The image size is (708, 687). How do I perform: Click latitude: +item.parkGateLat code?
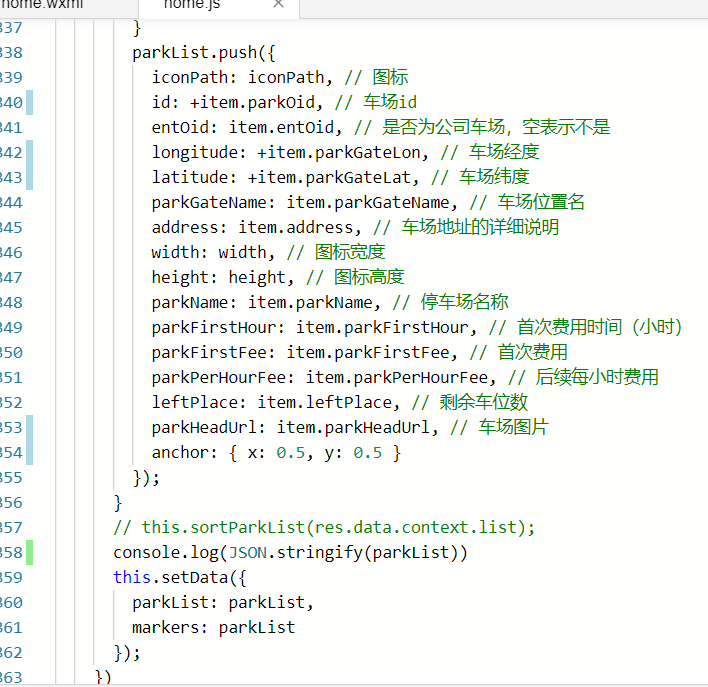pyautogui.click(x=285, y=178)
